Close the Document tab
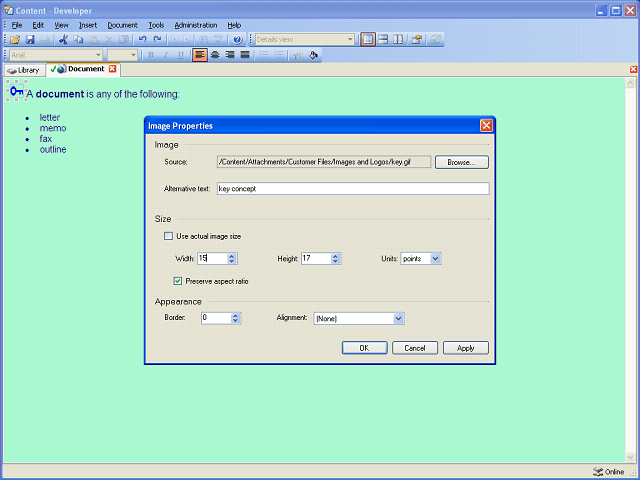640x480 pixels. point(112,69)
